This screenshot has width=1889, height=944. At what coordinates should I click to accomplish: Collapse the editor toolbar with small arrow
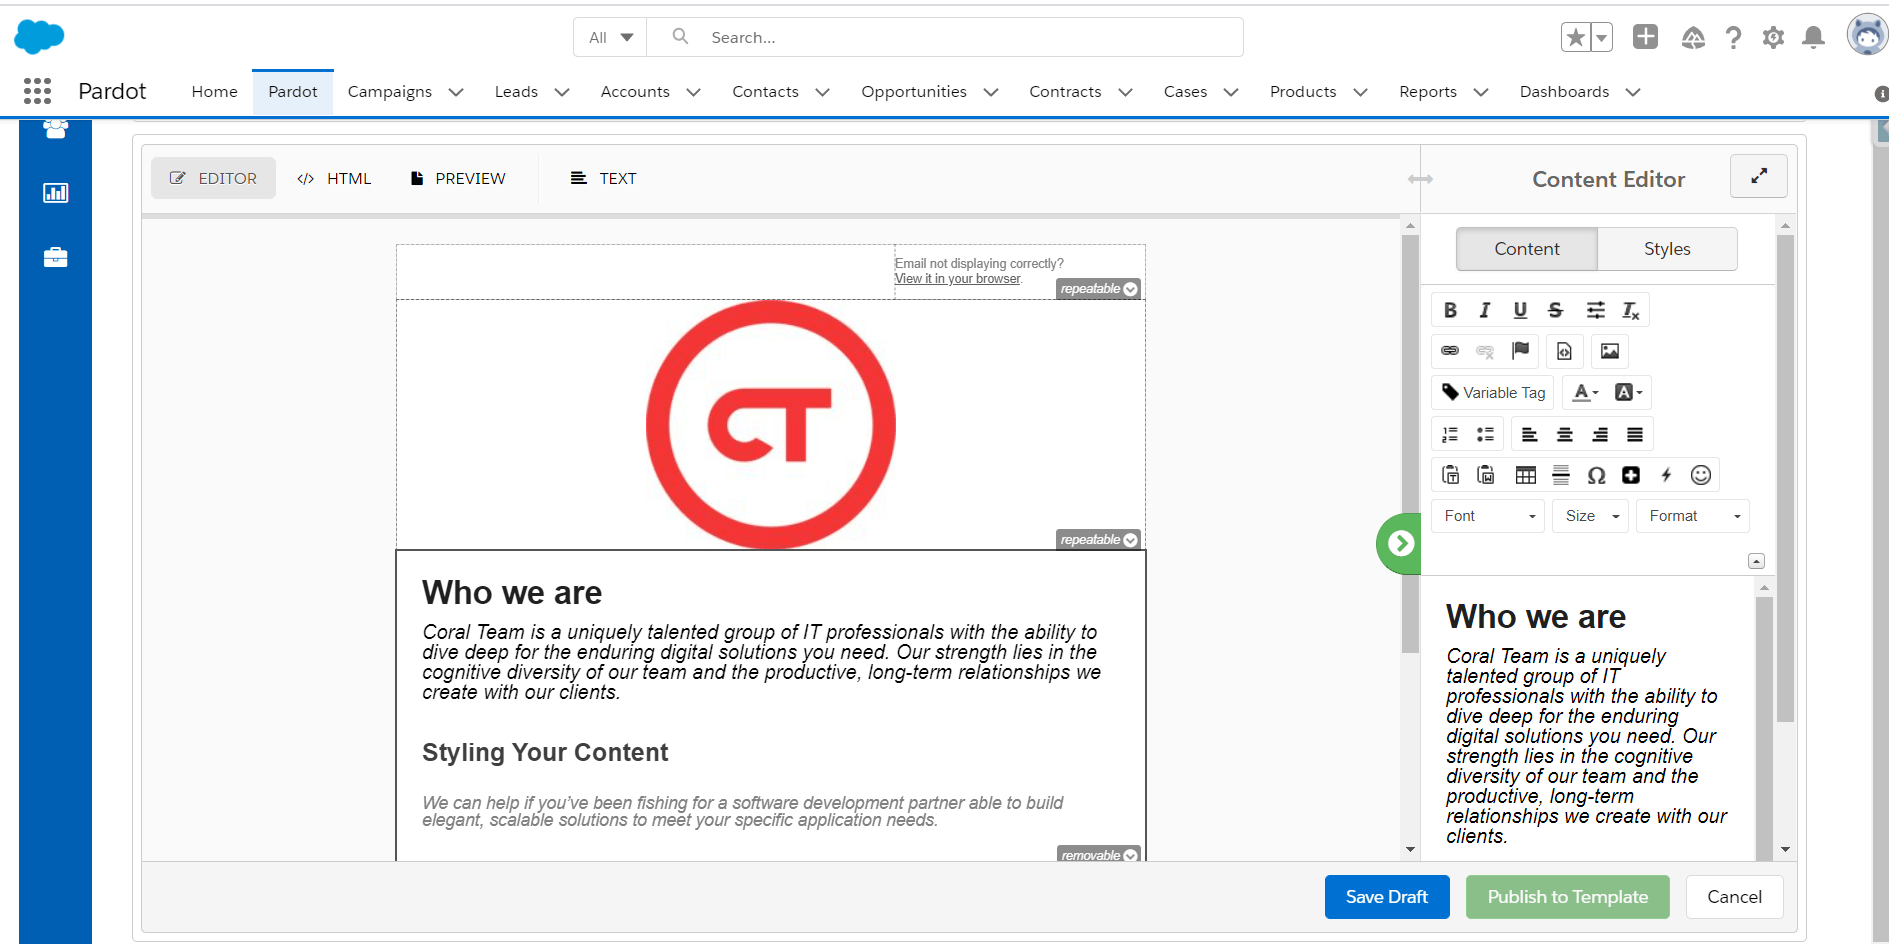coord(1756,561)
